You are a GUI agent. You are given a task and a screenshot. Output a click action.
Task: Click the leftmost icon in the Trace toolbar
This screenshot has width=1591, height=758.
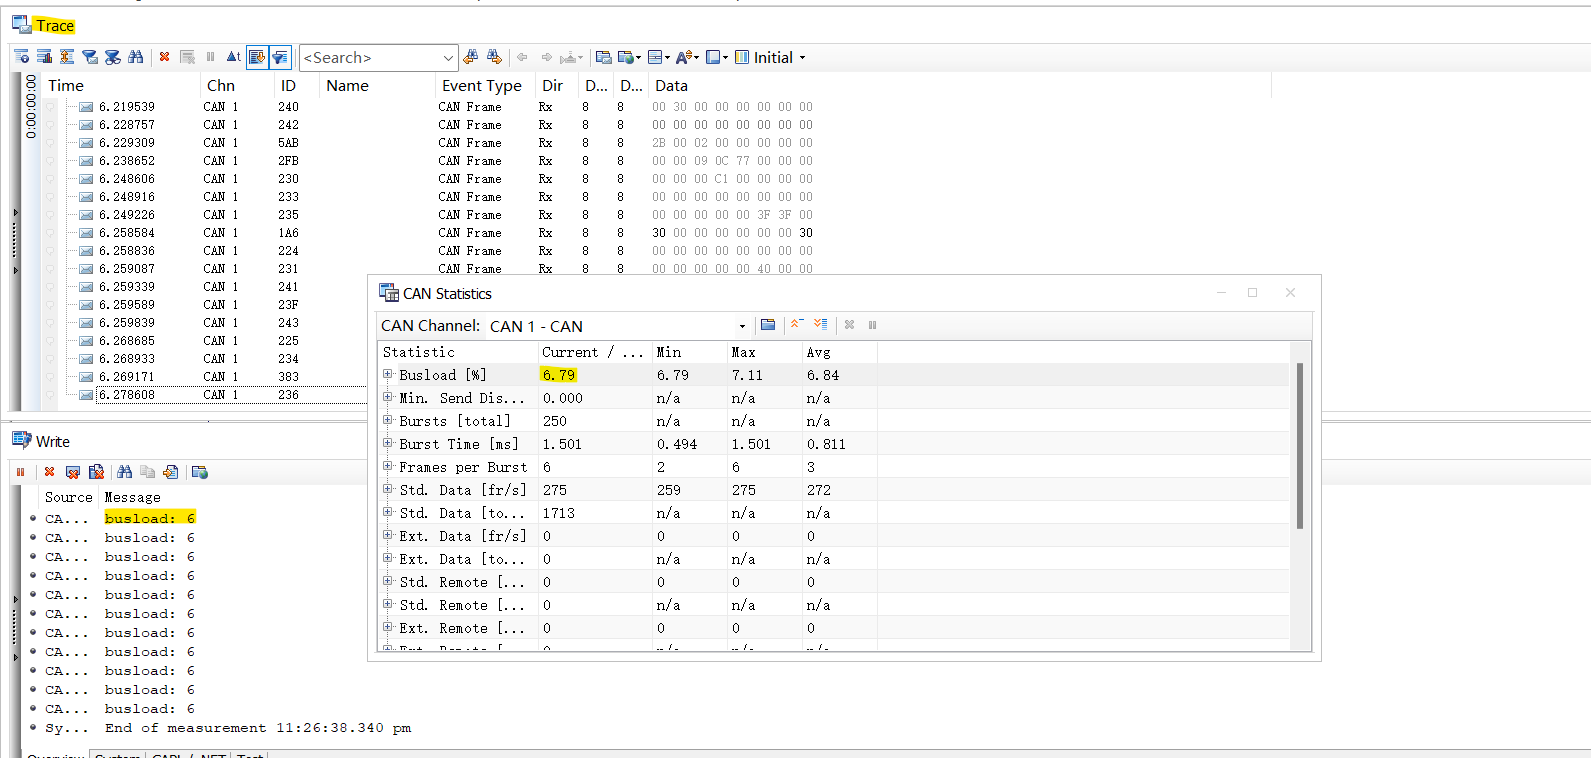click(21, 57)
